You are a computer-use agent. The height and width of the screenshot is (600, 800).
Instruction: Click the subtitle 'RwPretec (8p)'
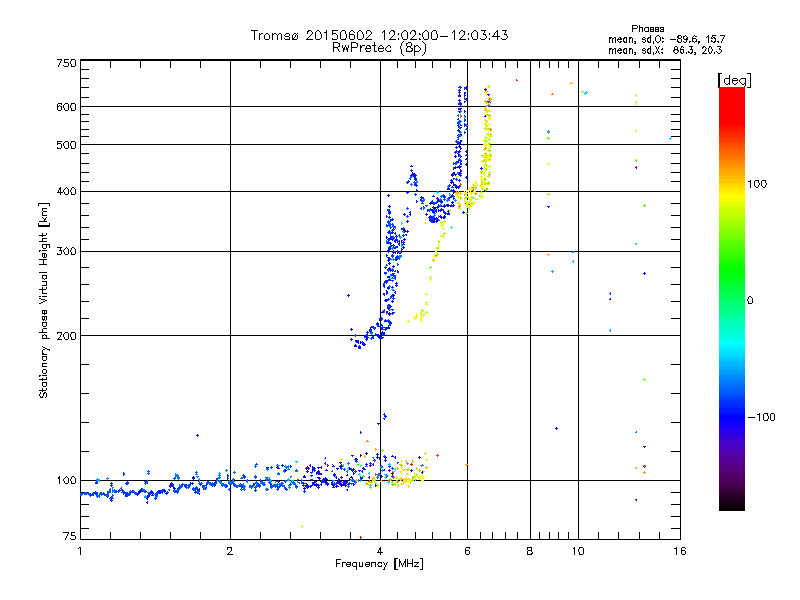point(379,48)
